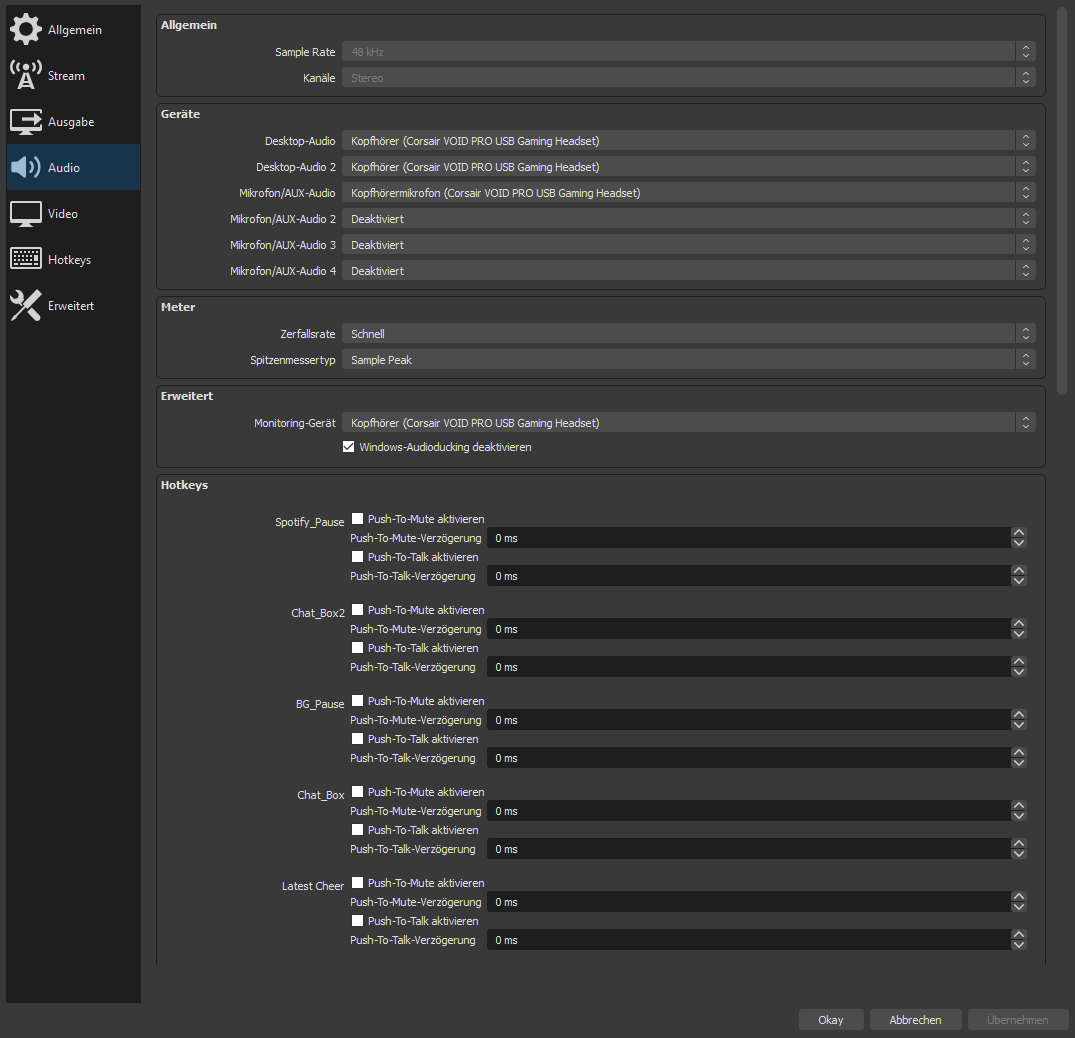Select the Hotkeys keyboard icon
The width and height of the screenshot is (1075, 1038).
click(x=26, y=260)
